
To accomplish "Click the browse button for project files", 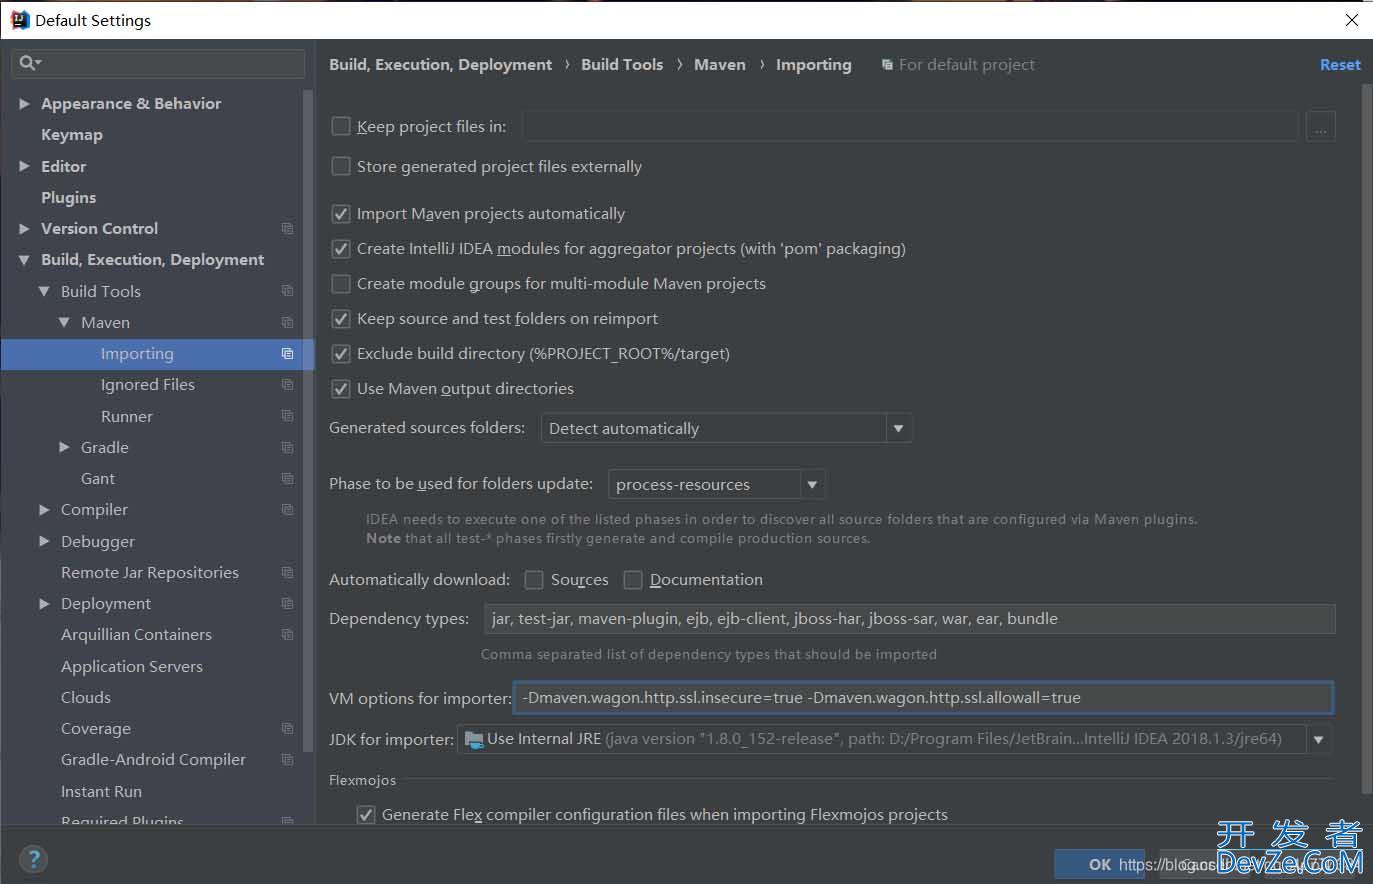I will pos(1321,127).
